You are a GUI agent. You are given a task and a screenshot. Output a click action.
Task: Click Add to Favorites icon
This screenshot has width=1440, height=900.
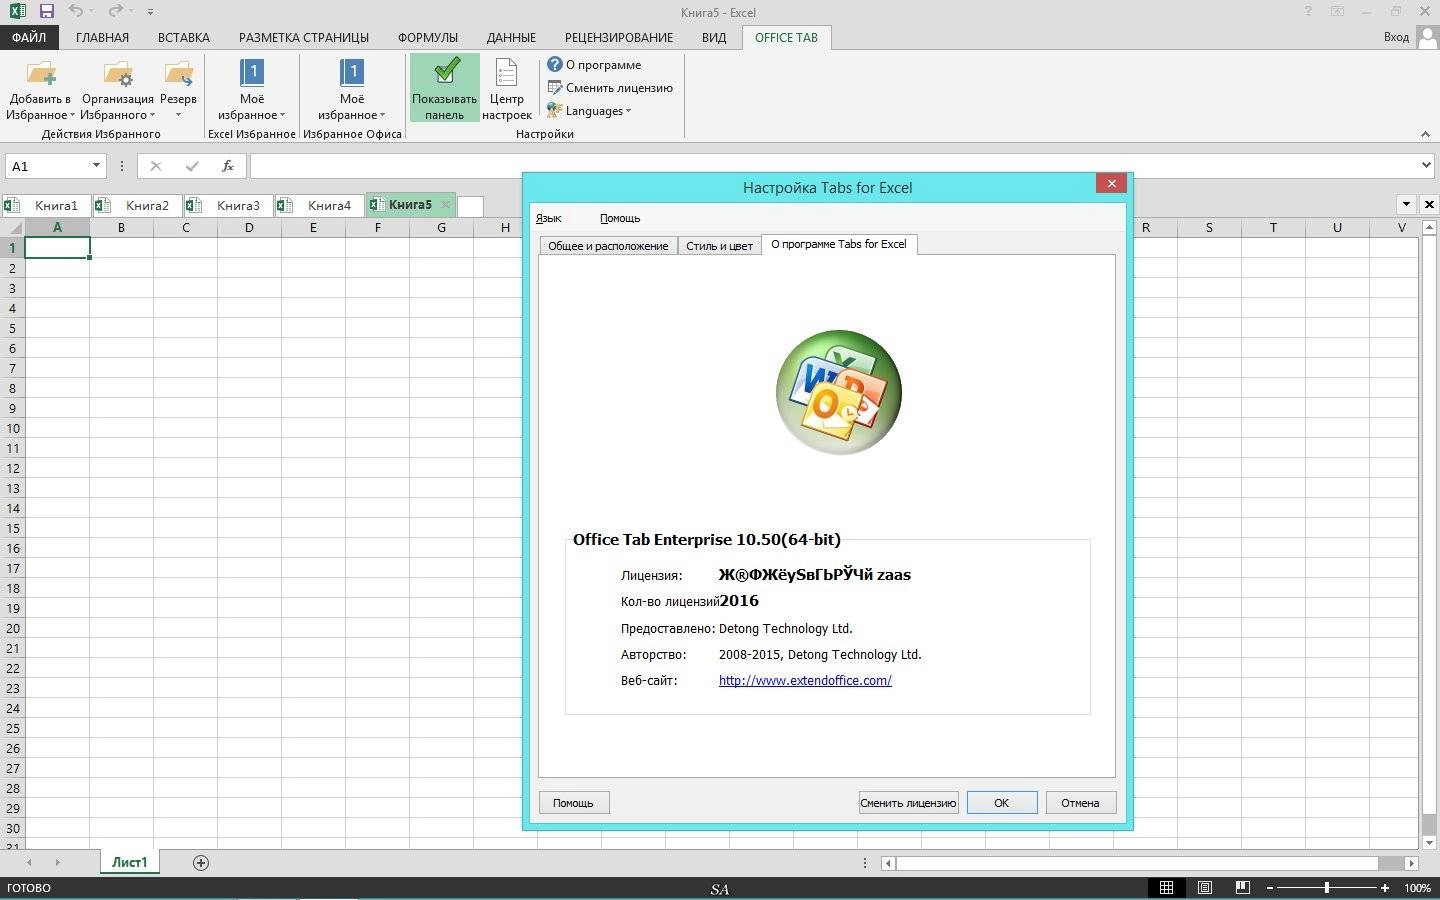click(x=41, y=74)
